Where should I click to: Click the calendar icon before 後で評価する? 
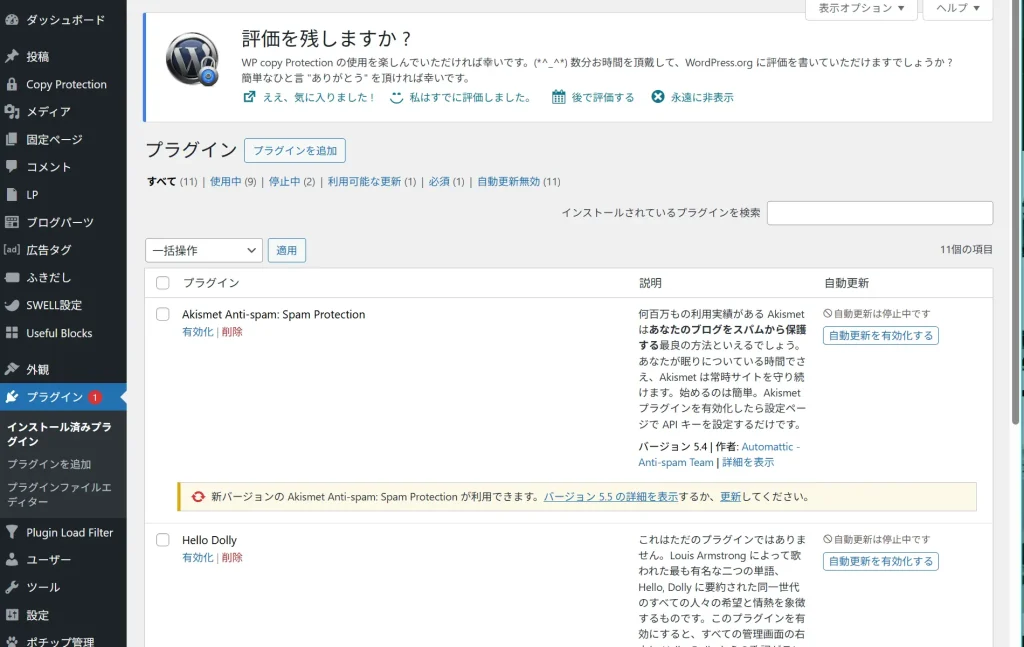point(558,97)
